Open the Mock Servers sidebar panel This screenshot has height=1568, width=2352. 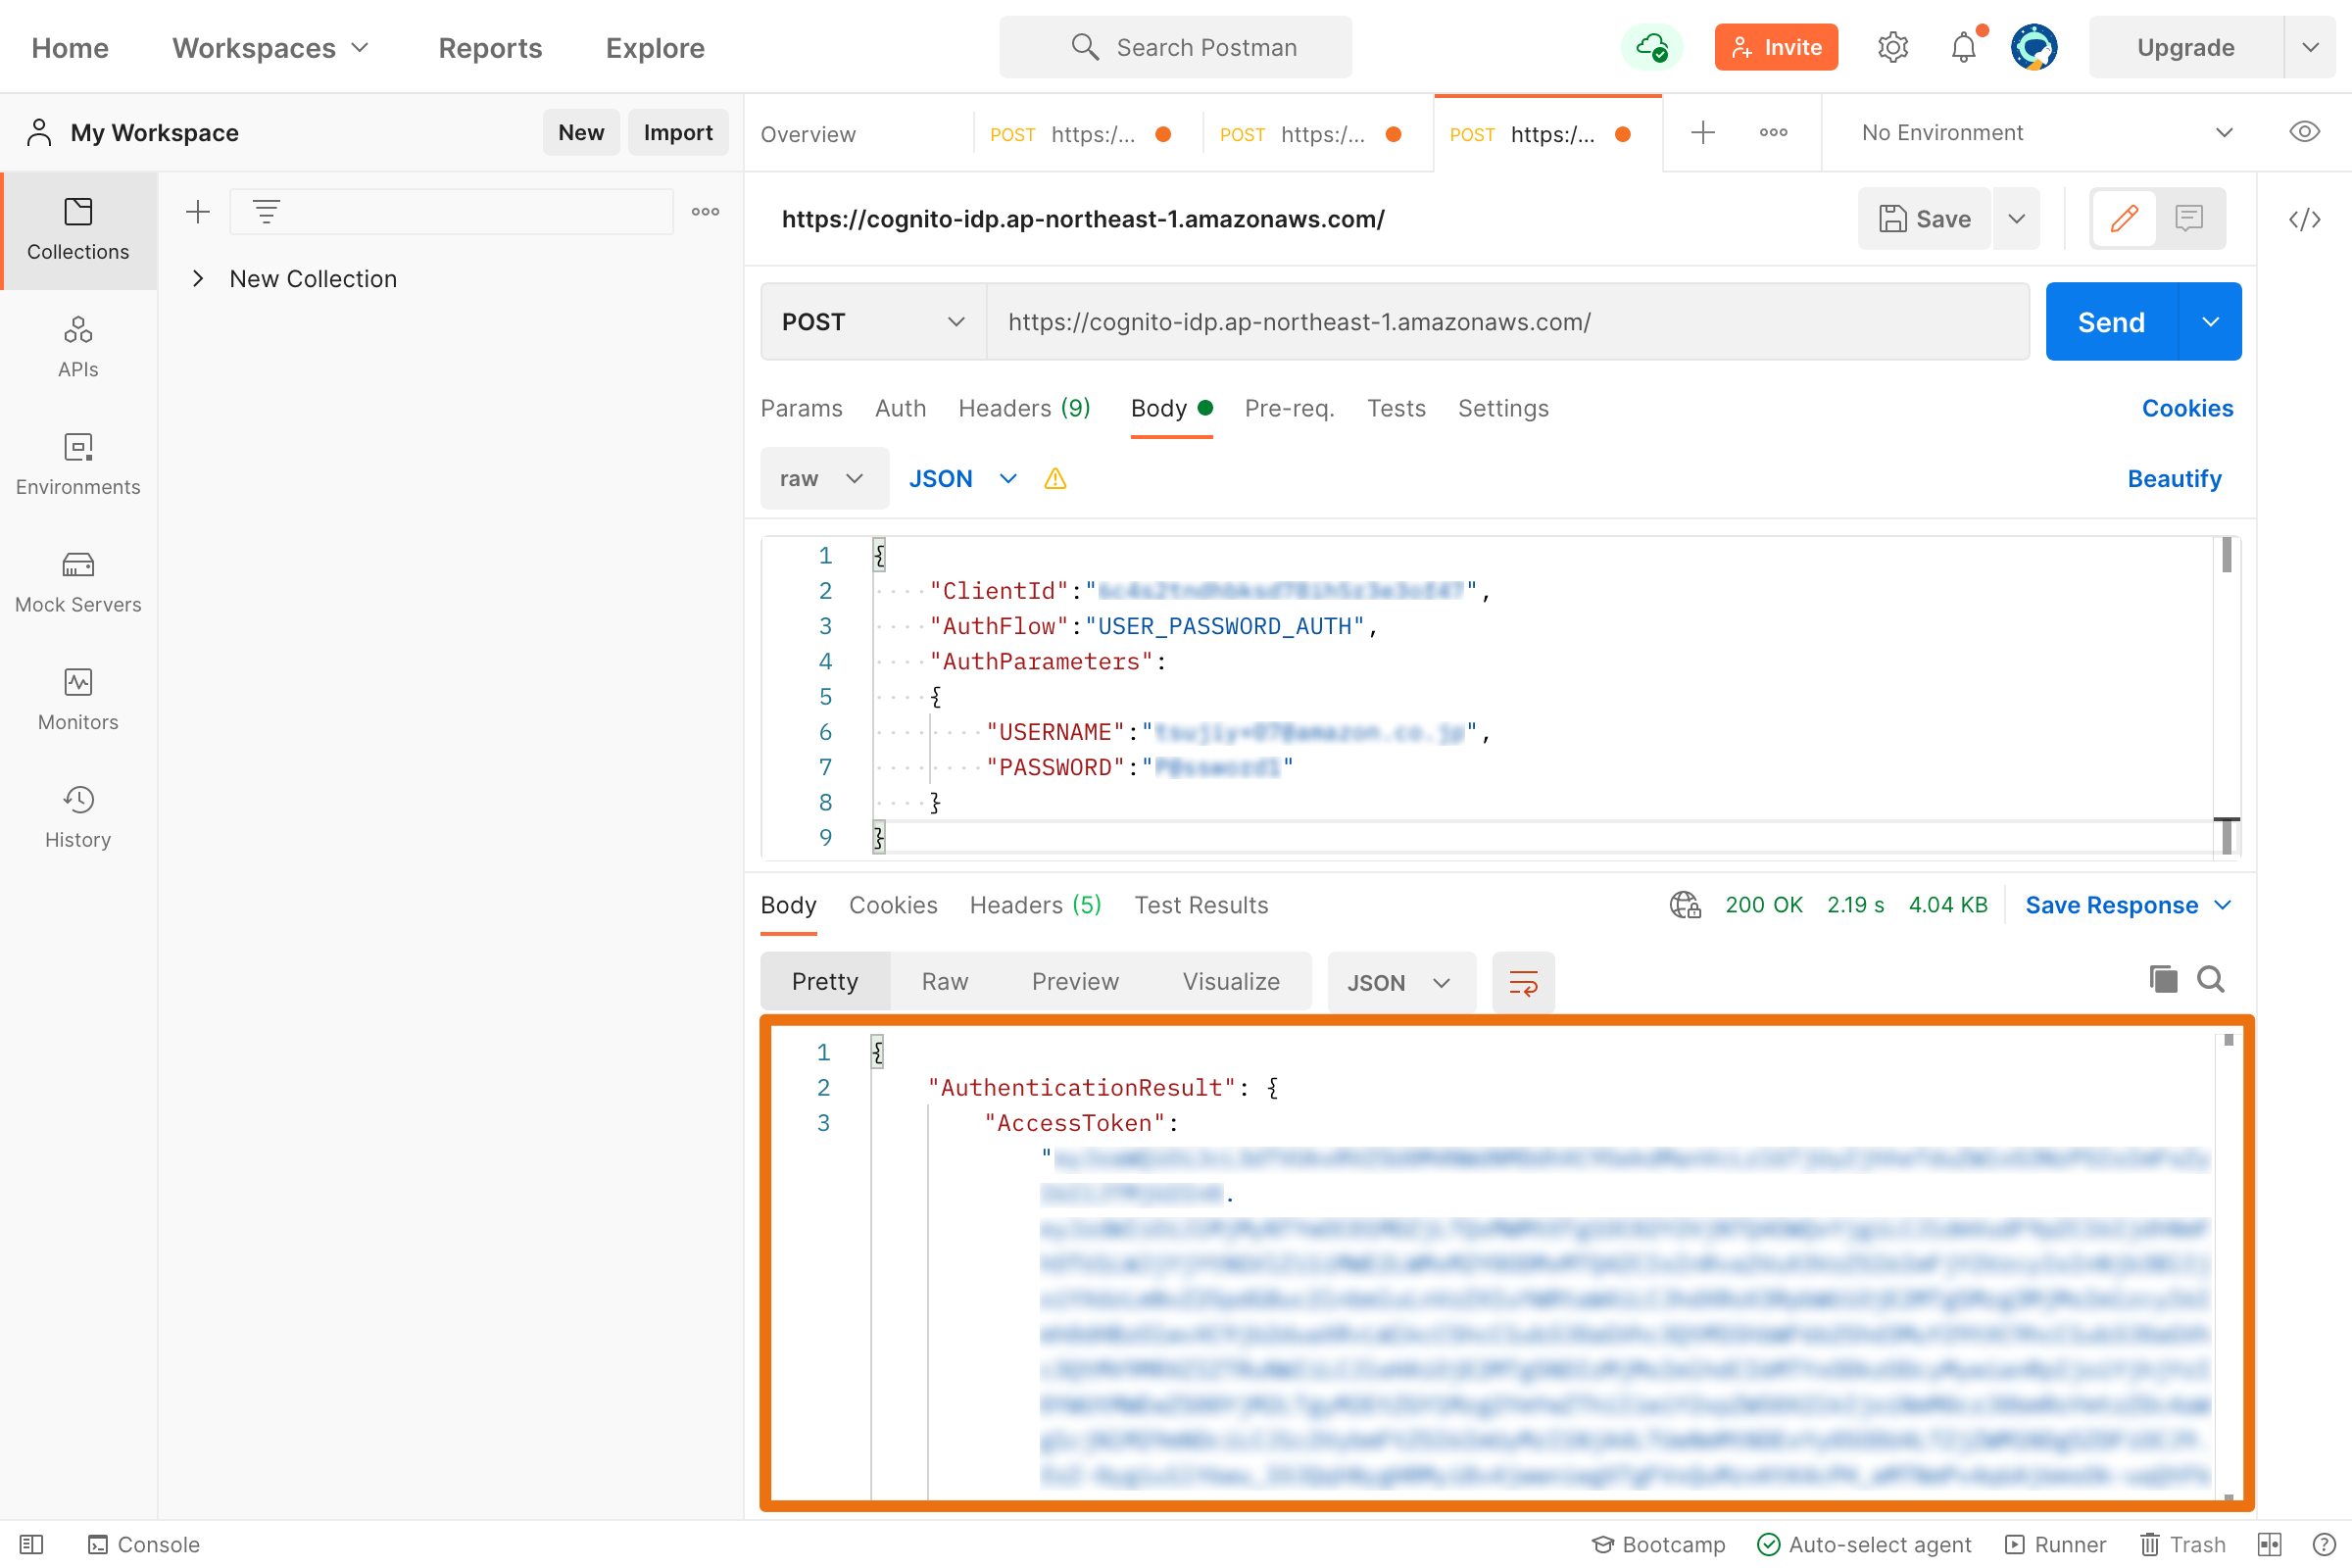coord(78,583)
